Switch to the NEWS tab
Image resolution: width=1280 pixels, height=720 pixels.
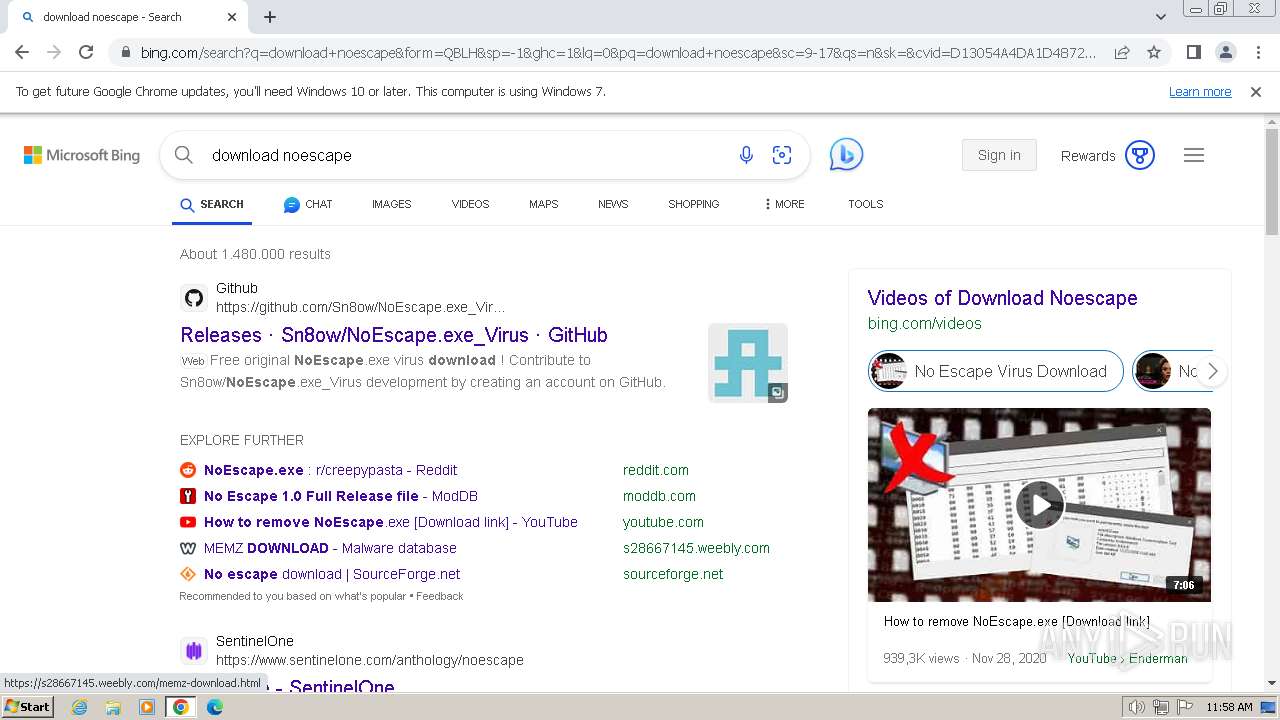tap(613, 204)
